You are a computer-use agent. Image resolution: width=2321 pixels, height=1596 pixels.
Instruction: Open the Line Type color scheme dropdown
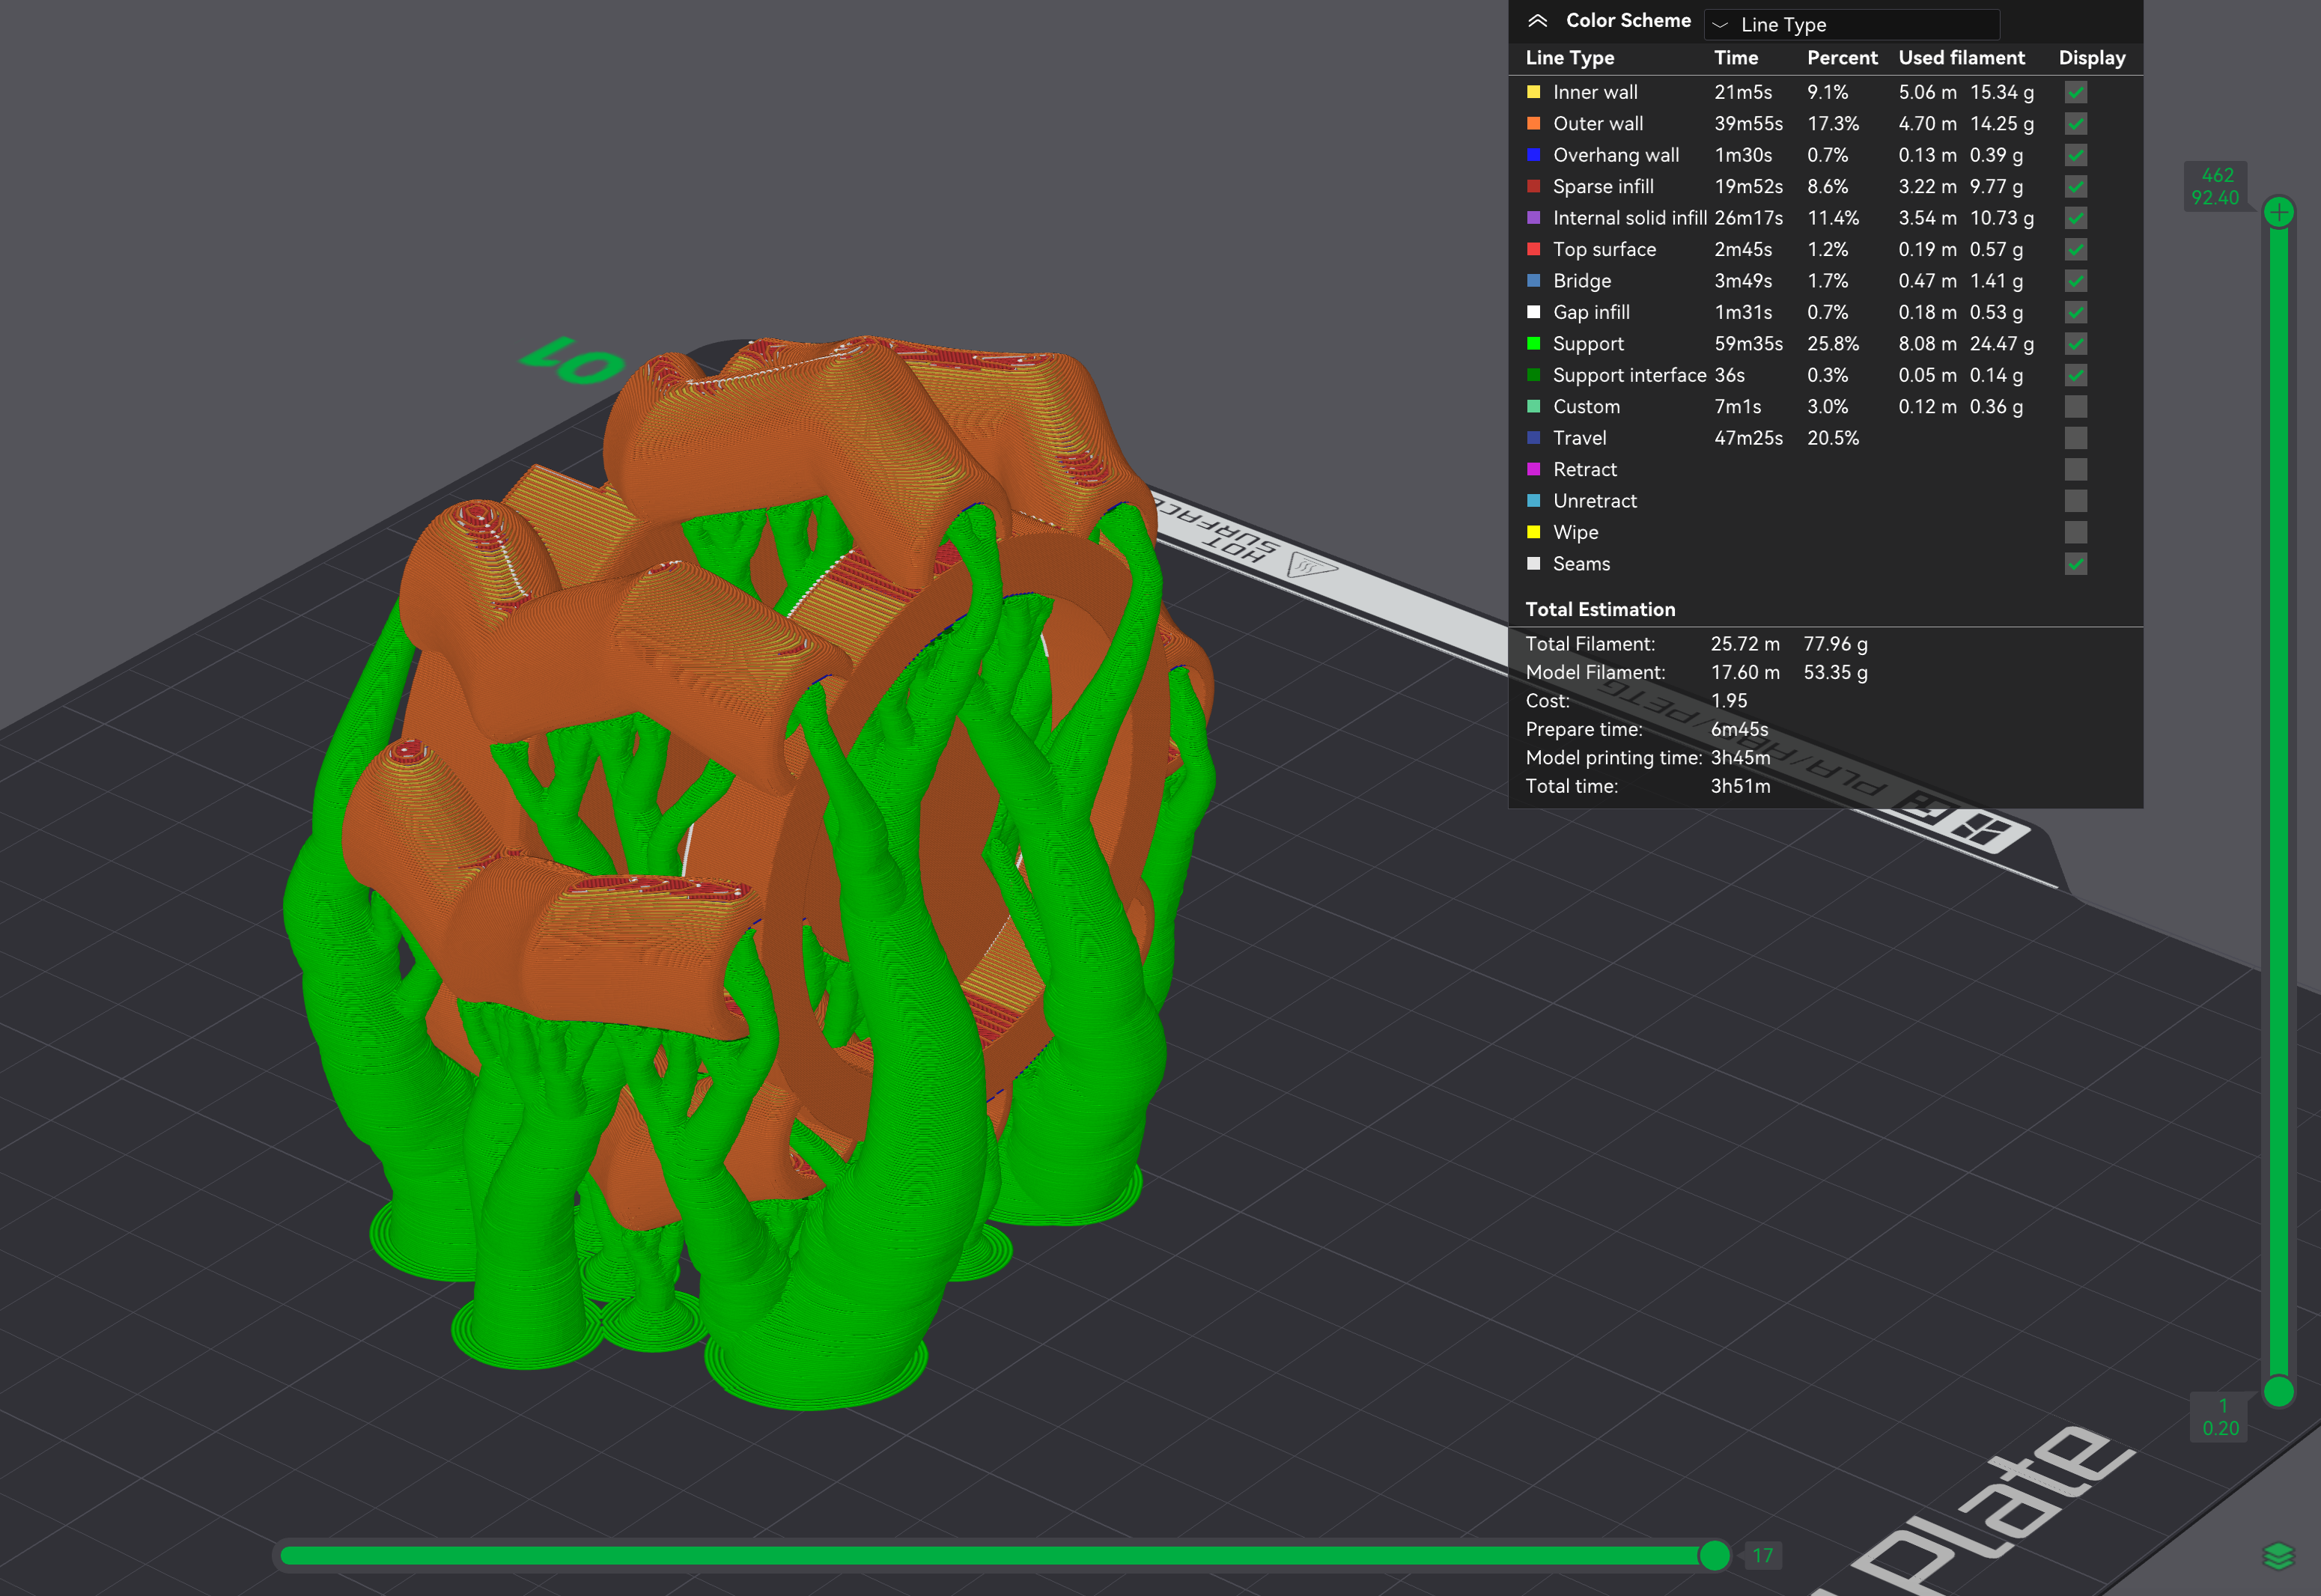coord(1851,24)
